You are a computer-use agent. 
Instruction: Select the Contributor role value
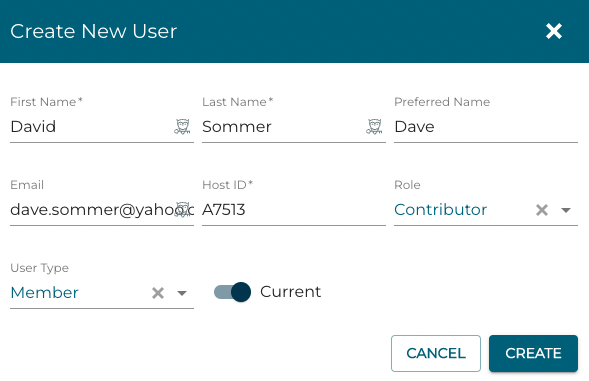(440, 210)
